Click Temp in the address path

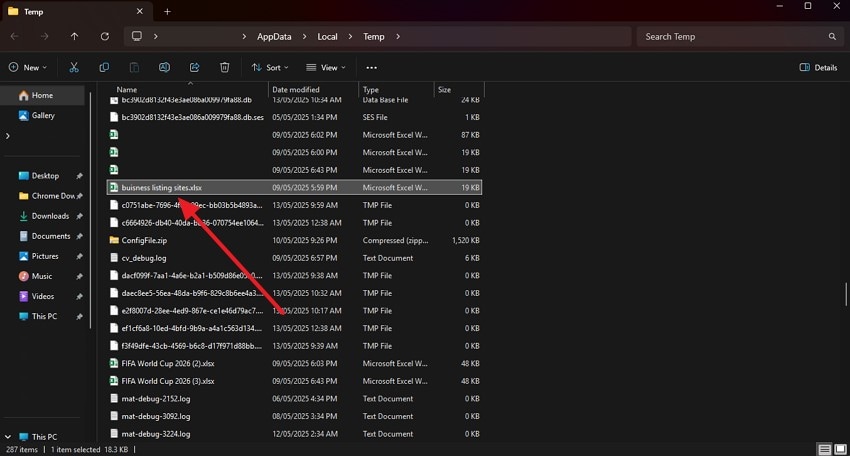(374, 36)
